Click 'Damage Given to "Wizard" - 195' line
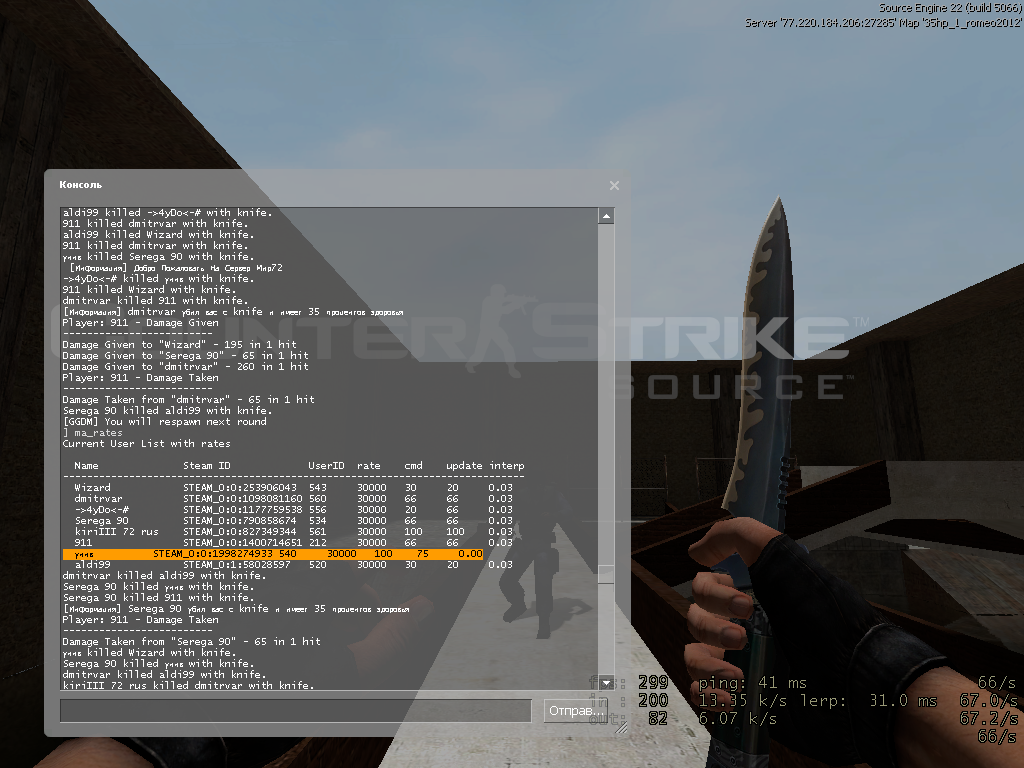Viewport: 1024px width, 768px height. (180, 344)
